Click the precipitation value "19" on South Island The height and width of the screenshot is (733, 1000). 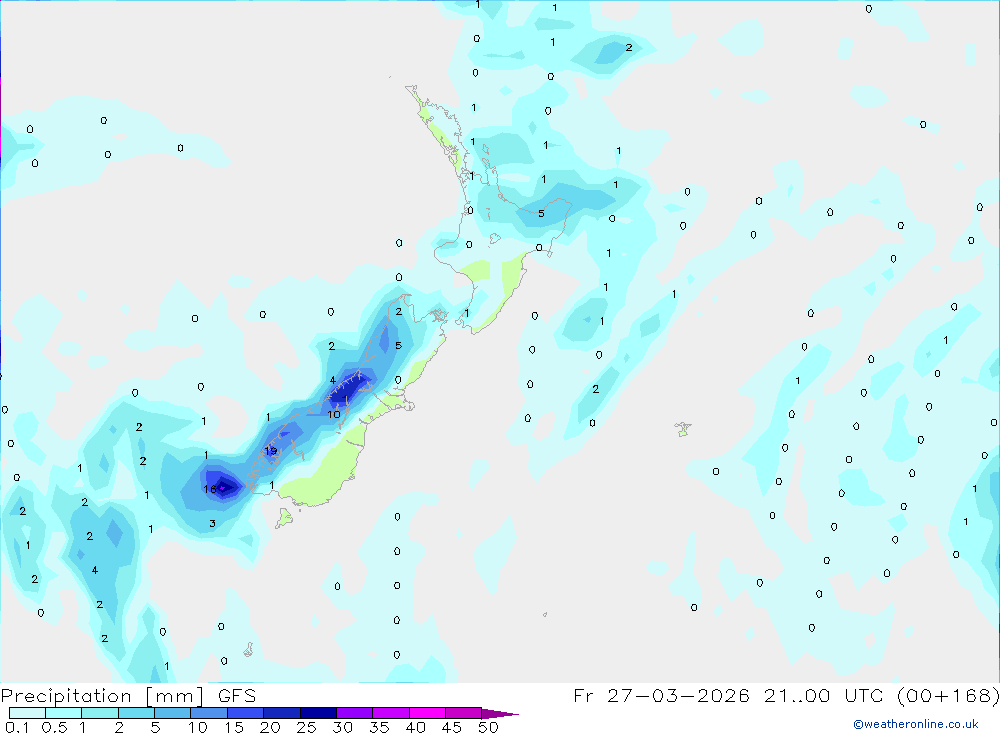[270, 451]
